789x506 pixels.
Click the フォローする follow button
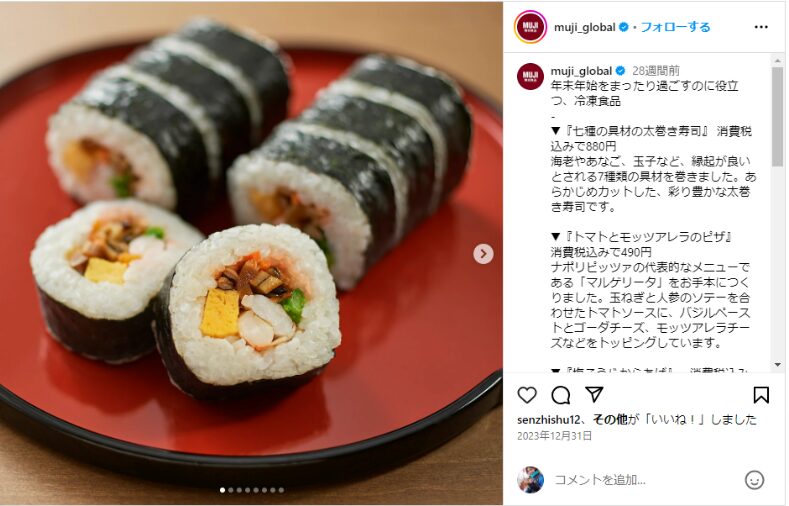point(675,27)
